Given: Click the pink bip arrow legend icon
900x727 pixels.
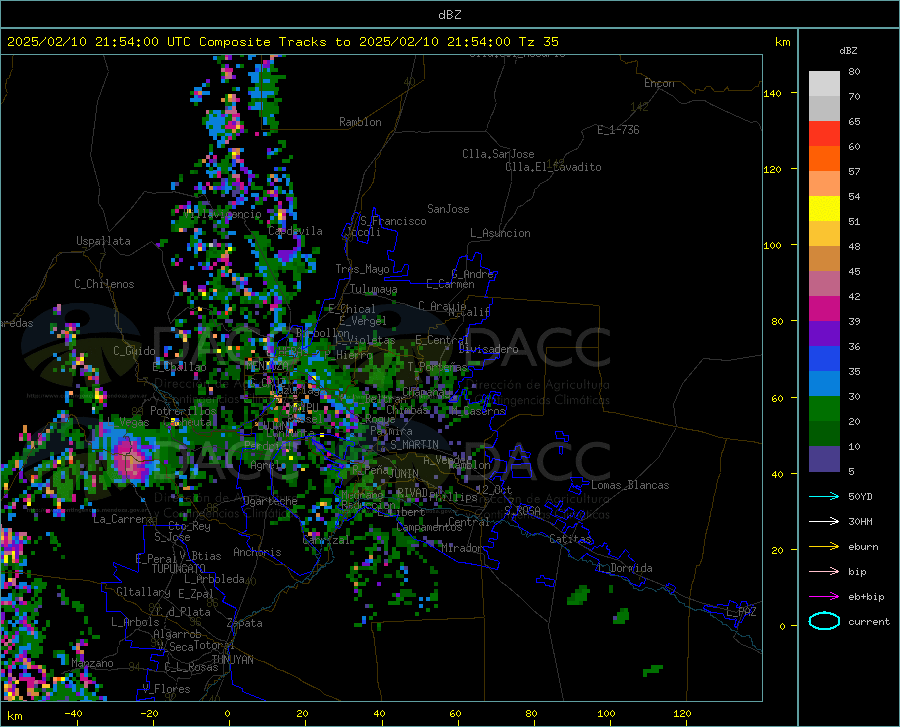Looking at the screenshot, I should pyautogui.click(x=824, y=572).
